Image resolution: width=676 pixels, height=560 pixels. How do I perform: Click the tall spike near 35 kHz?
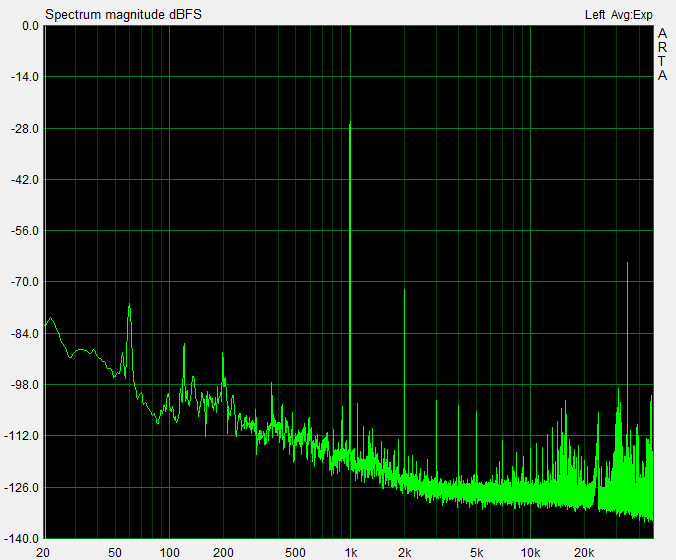627,263
